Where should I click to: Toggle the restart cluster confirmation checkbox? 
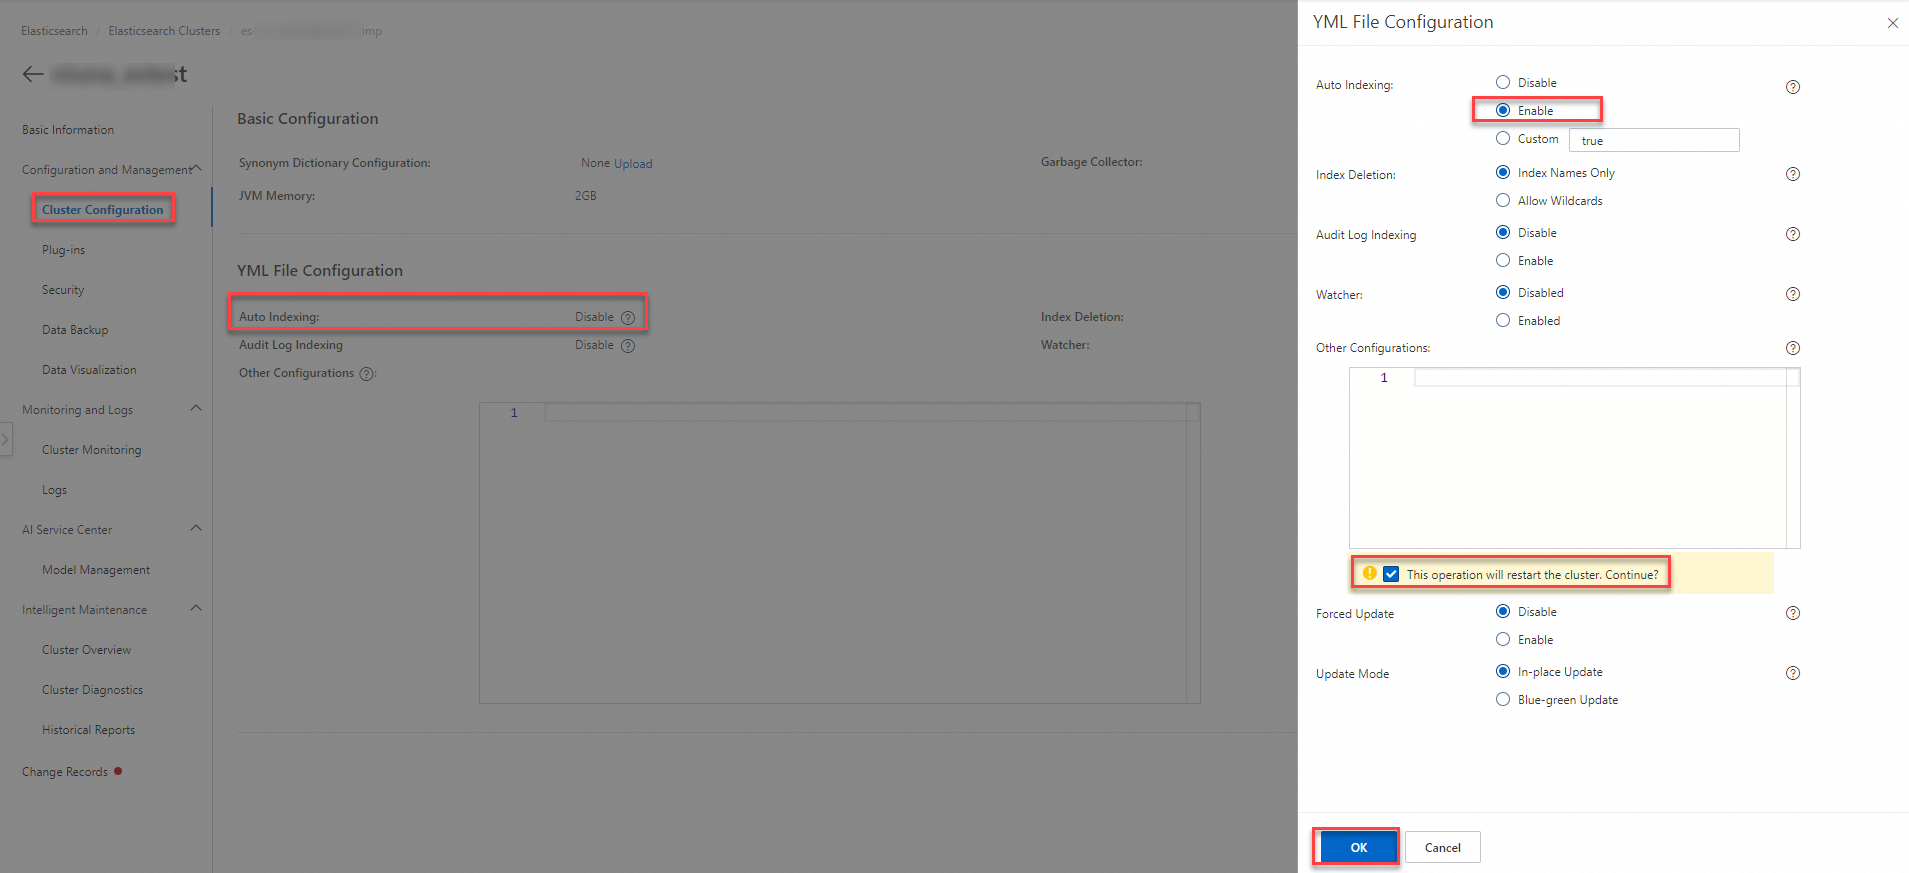click(1391, 574)
